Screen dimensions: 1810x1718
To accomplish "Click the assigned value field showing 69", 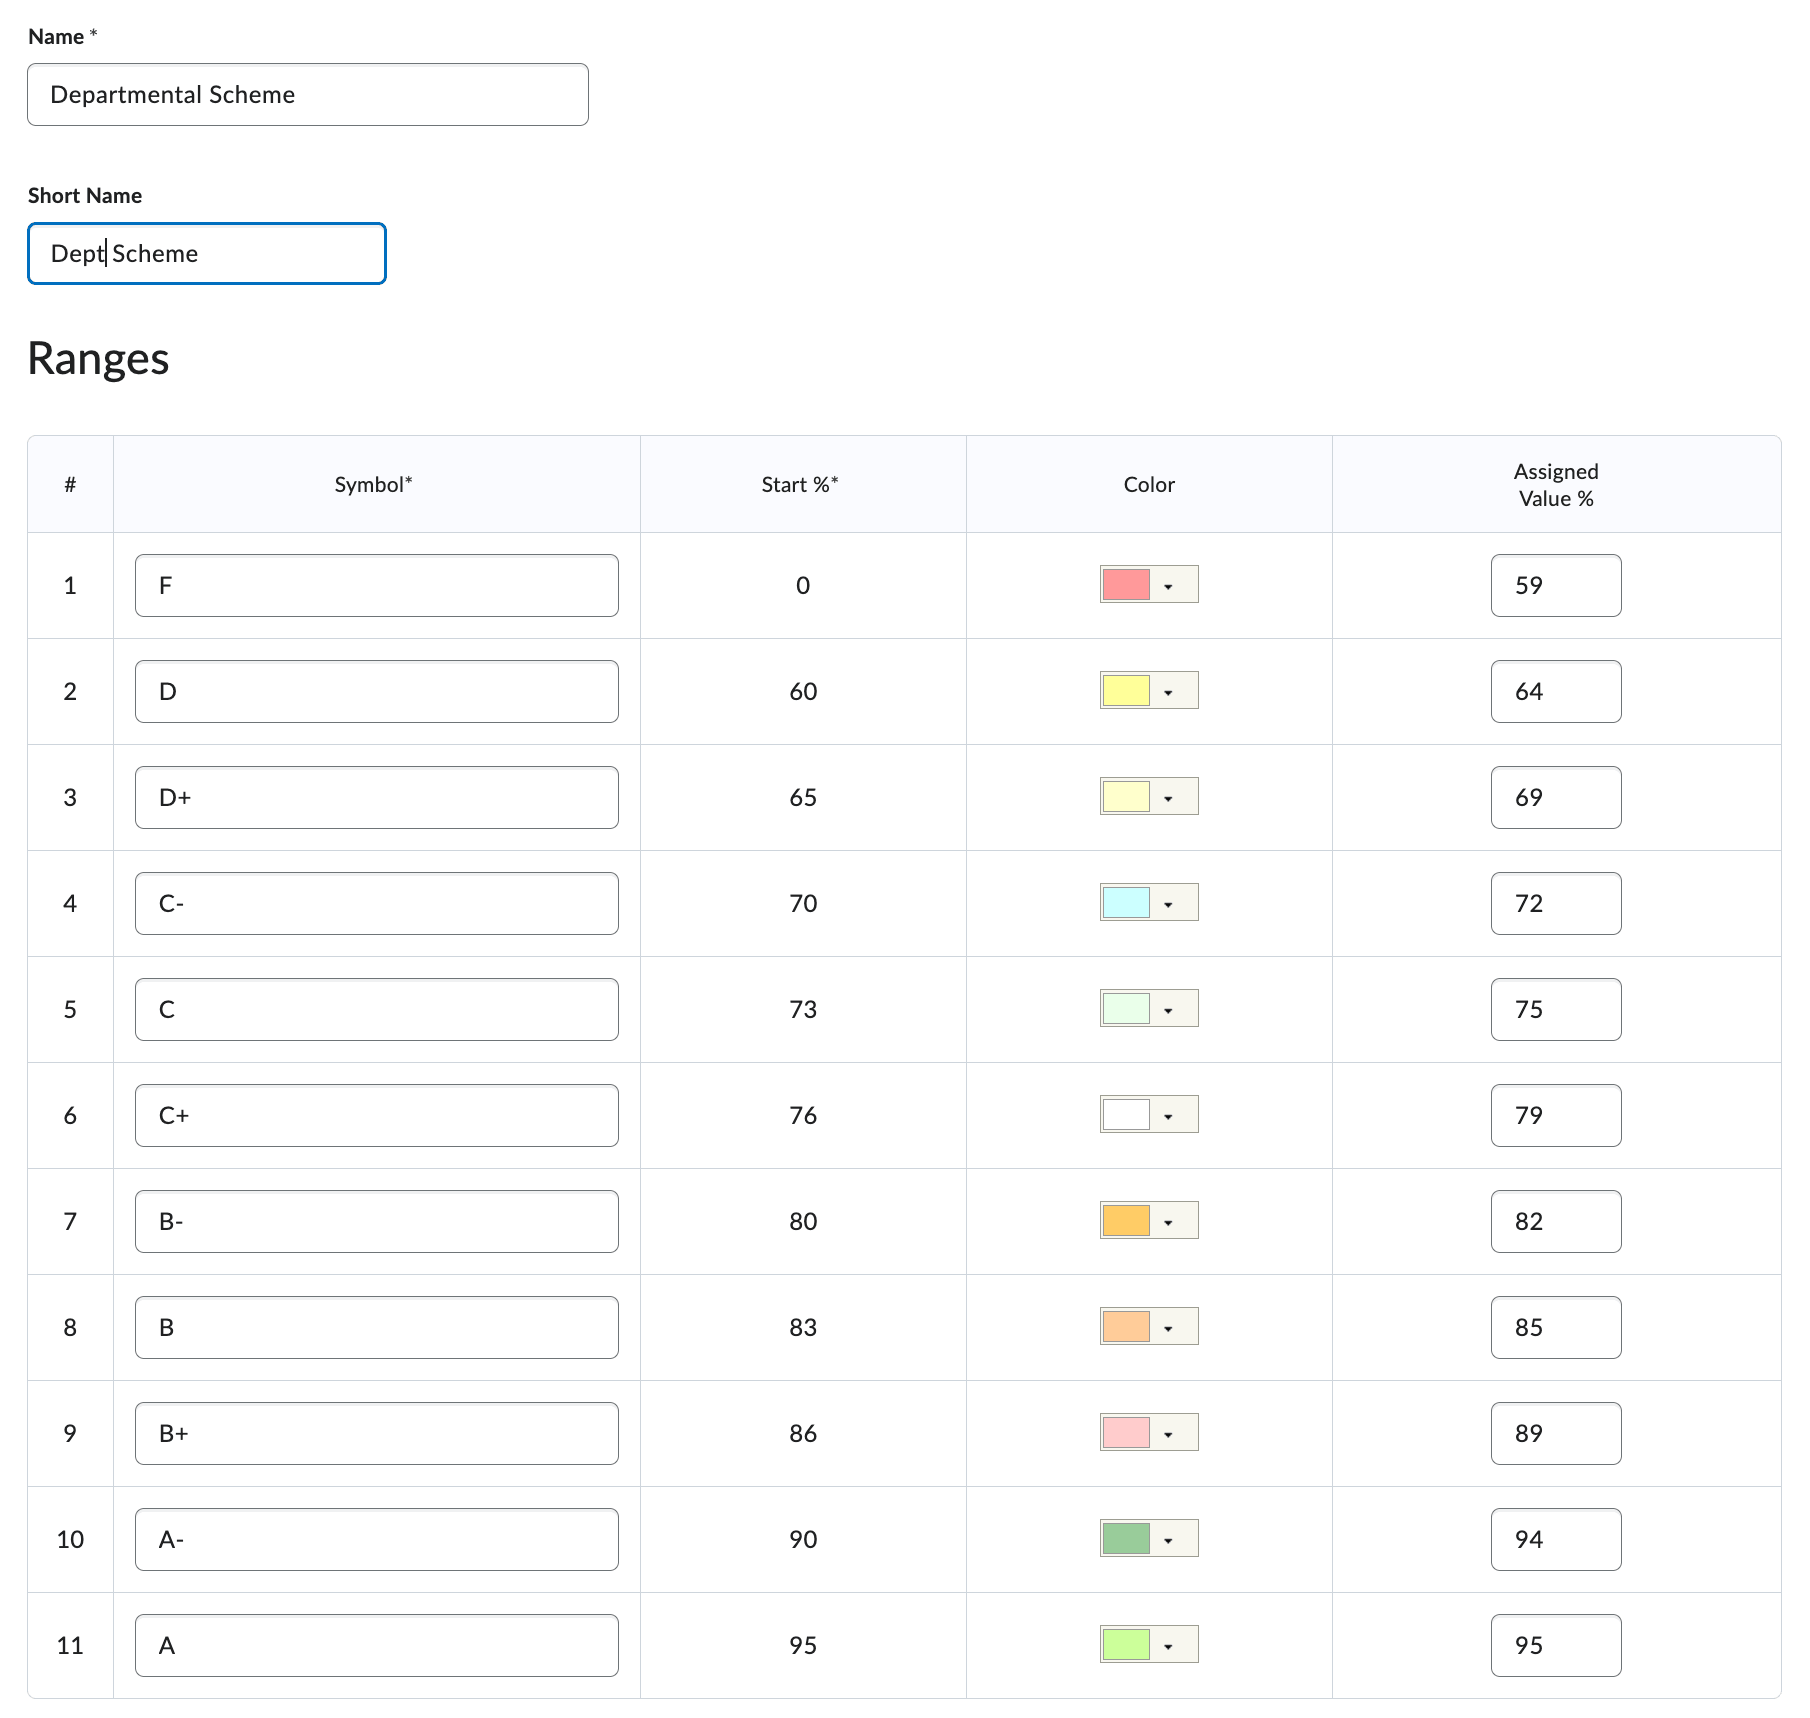I will 1556,798.
